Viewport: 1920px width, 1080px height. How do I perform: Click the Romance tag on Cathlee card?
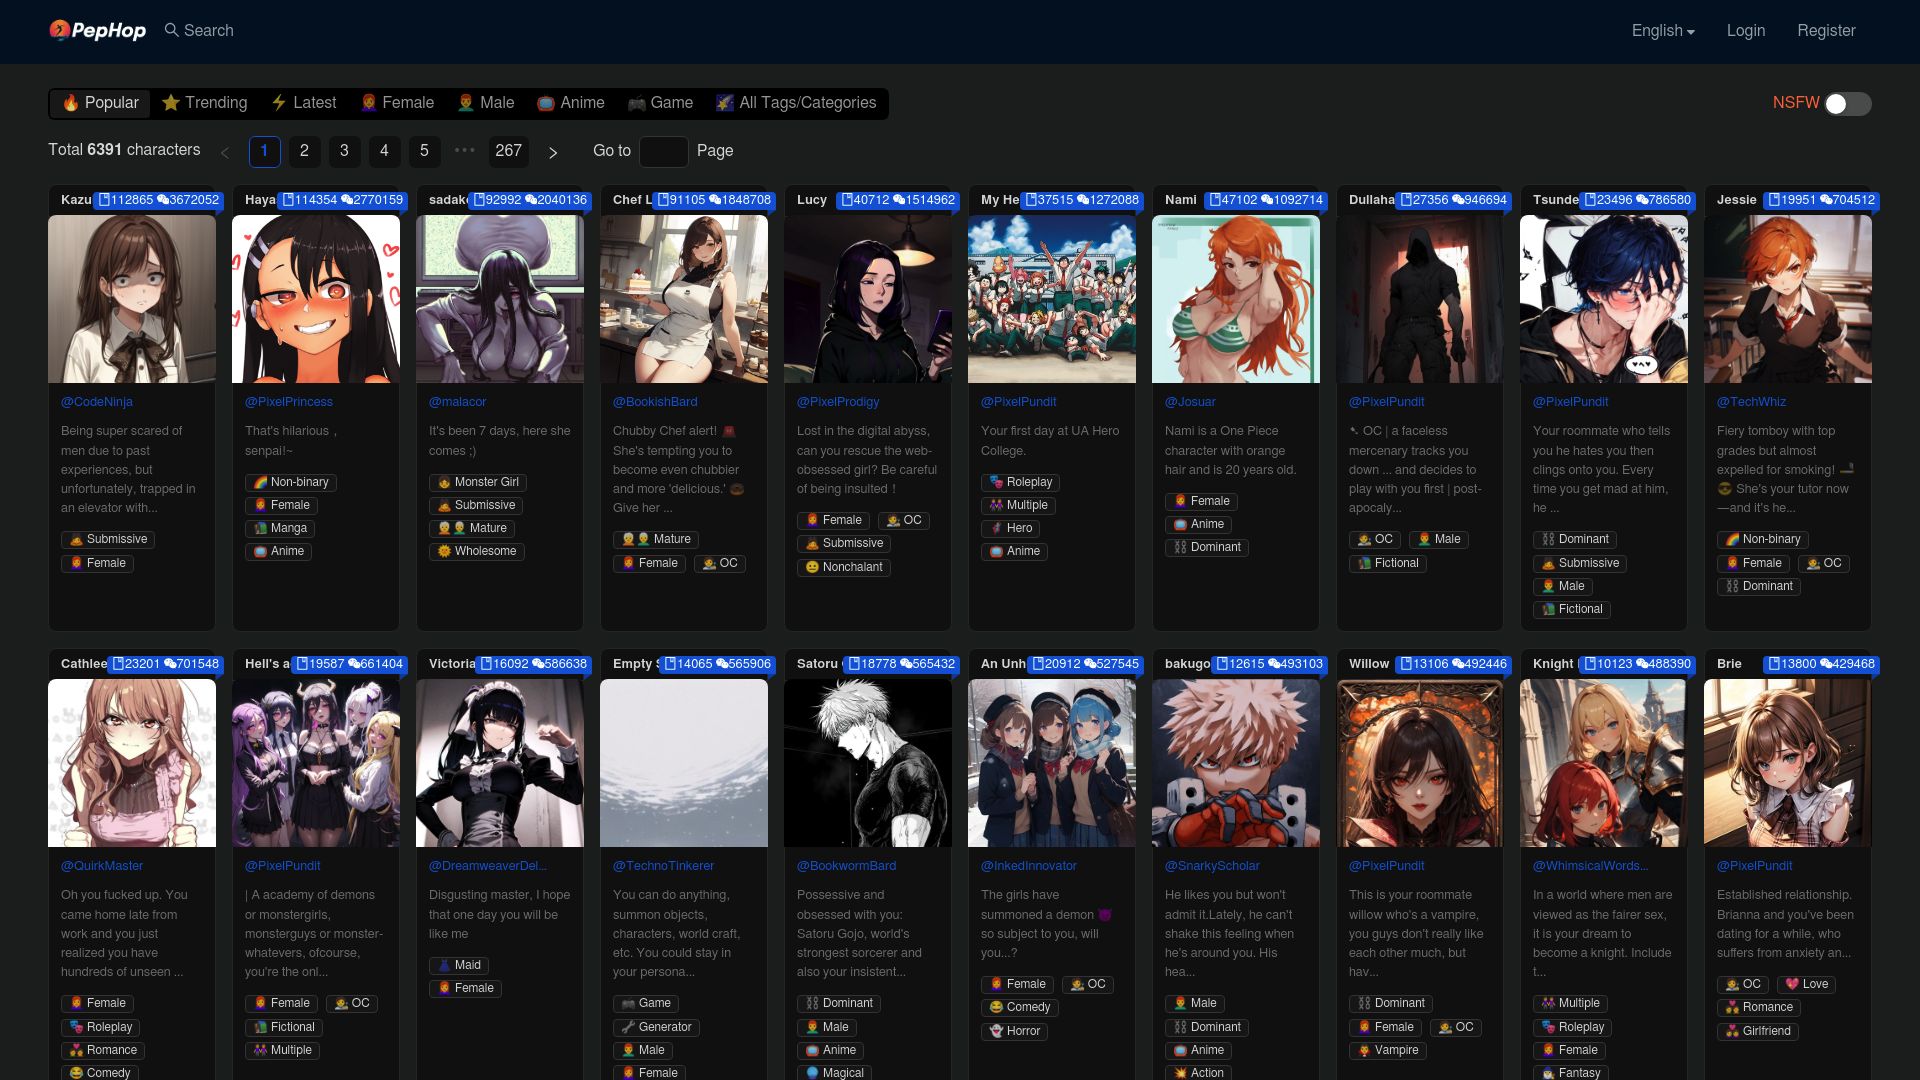point(103,1050)
